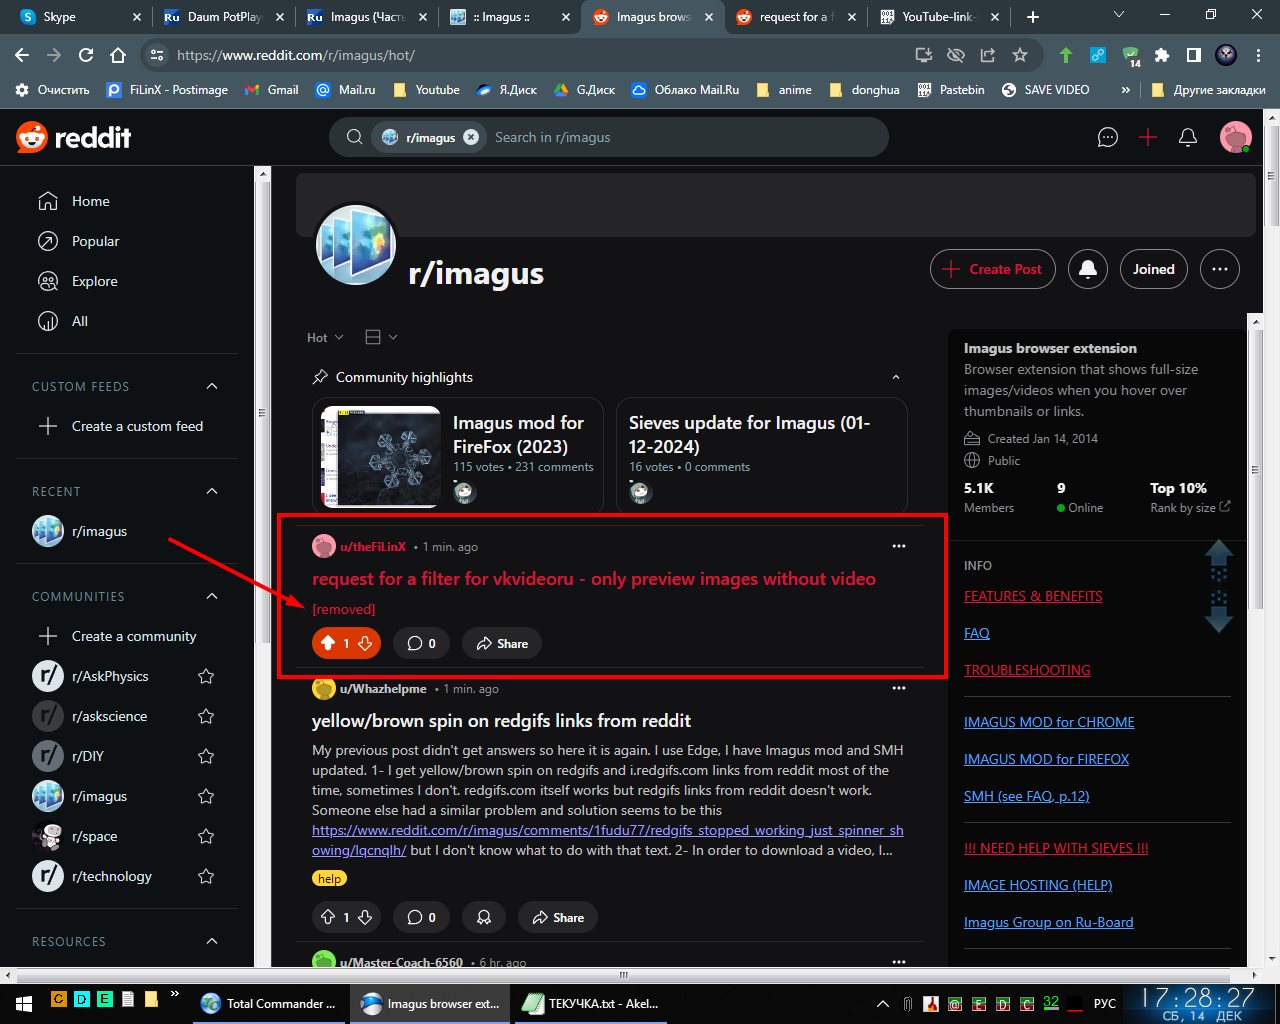1280x1024 pixels.
Task: Open the Hot sort dropdown
Action: pos(325,337)
